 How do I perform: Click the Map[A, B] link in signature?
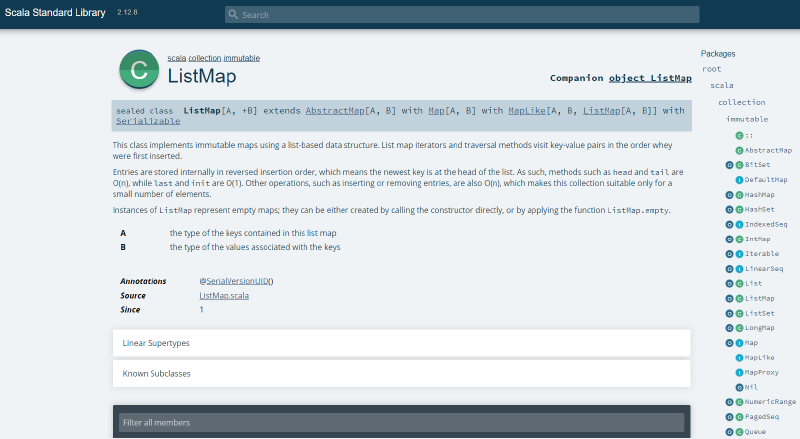[436, 110]
